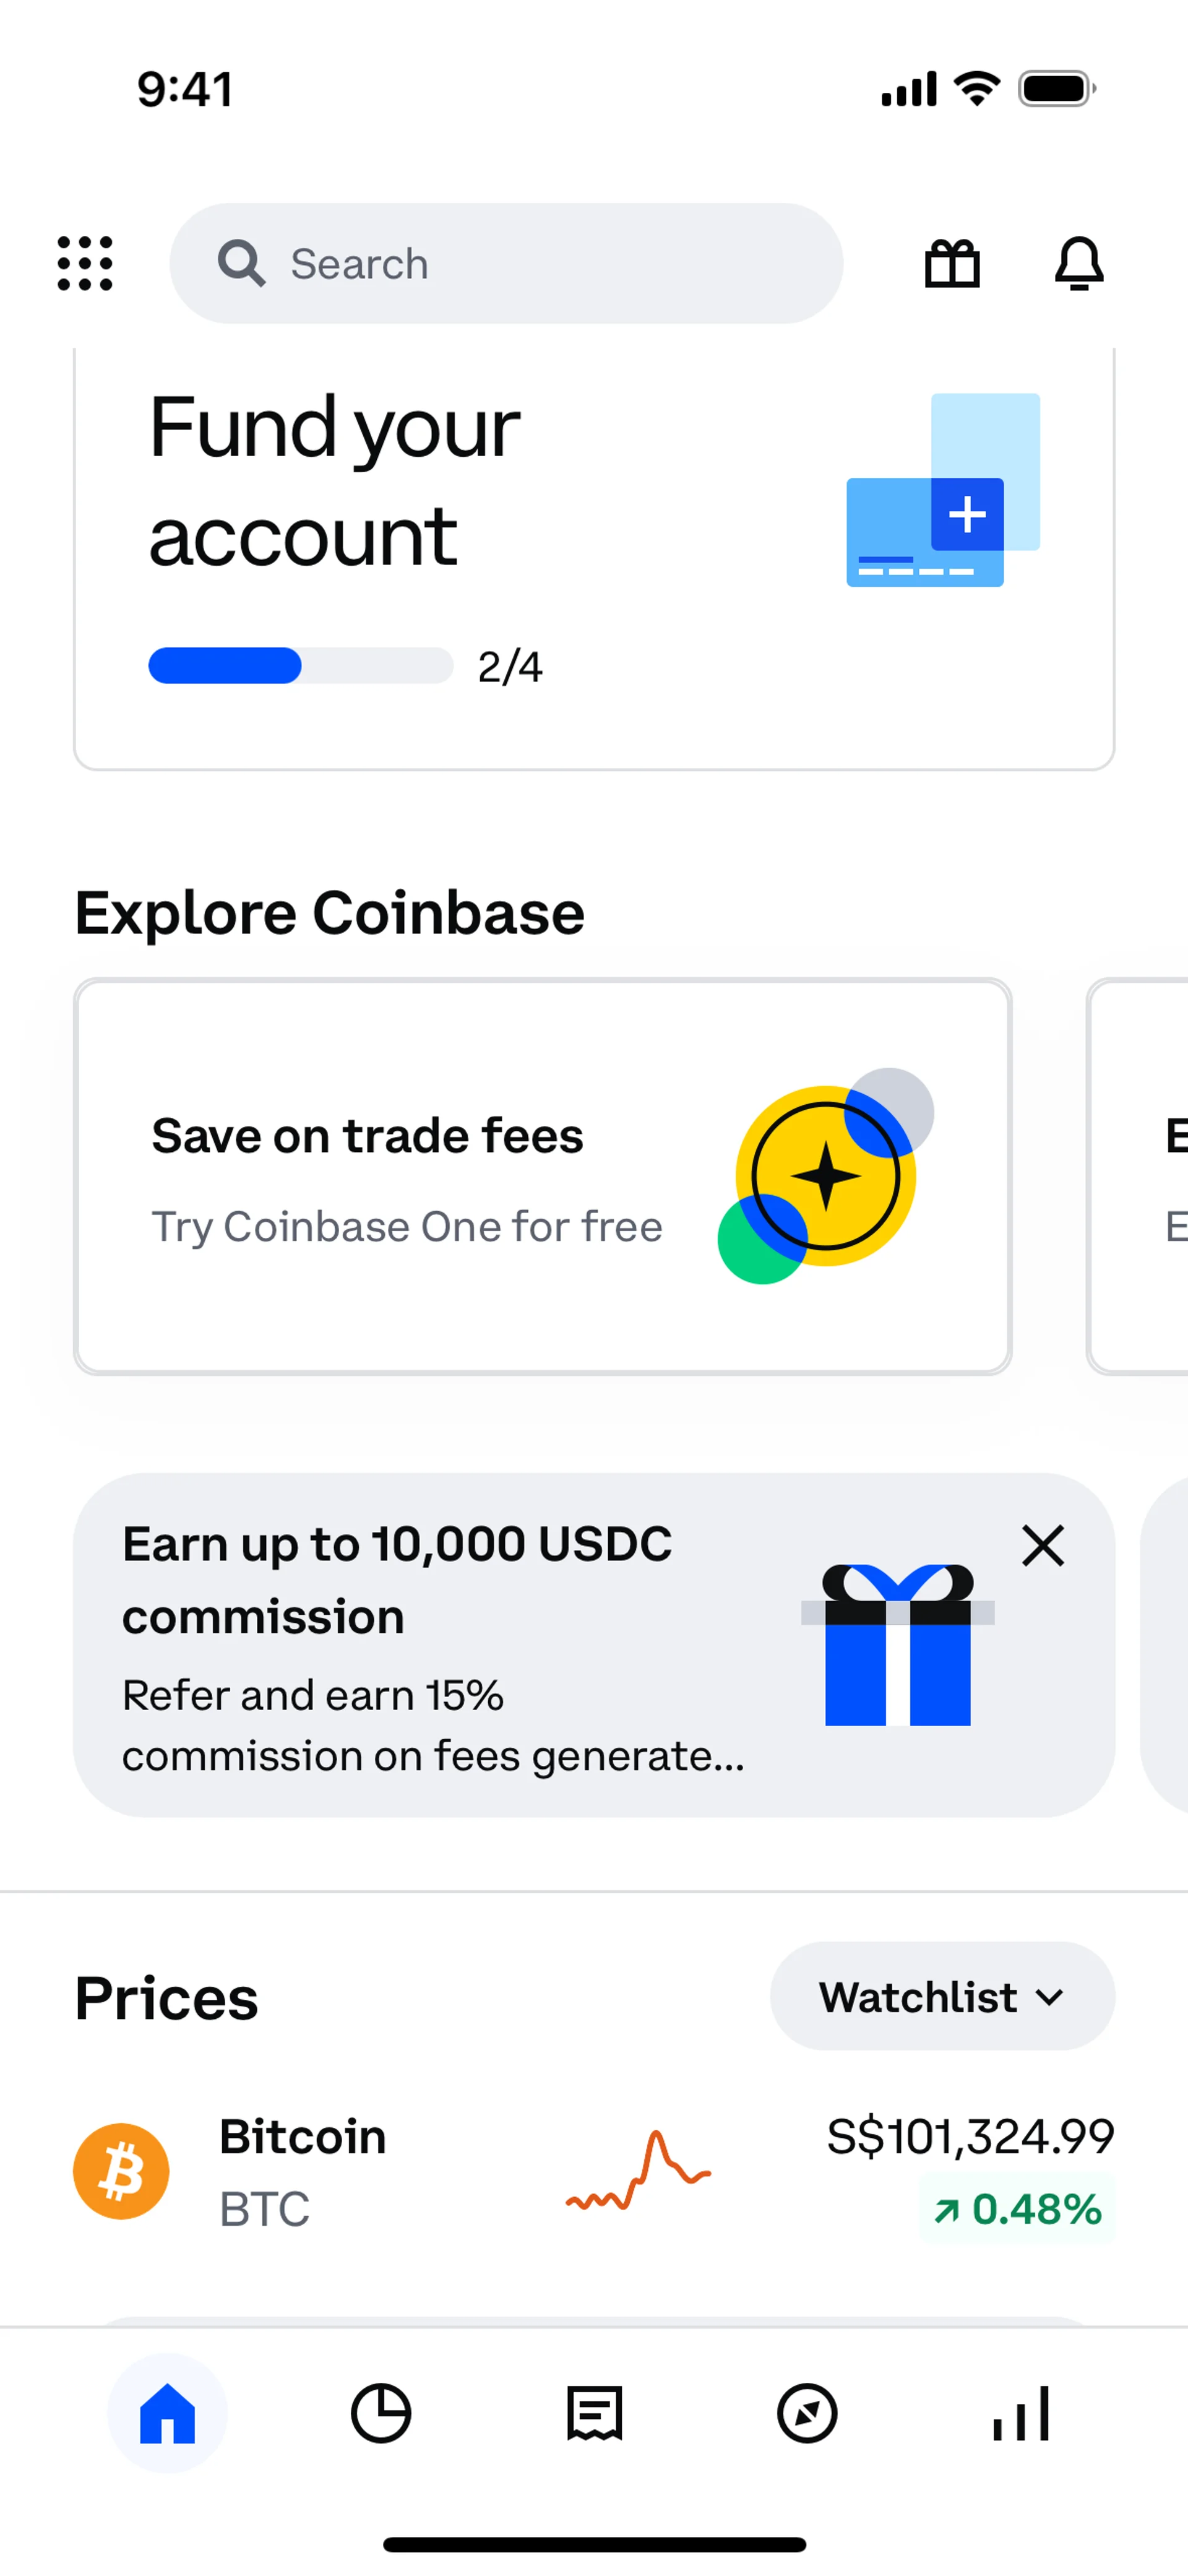Screen dimensions: 1188x2576
Task: Open notifications bell icon
Action: pos(1079,264)
